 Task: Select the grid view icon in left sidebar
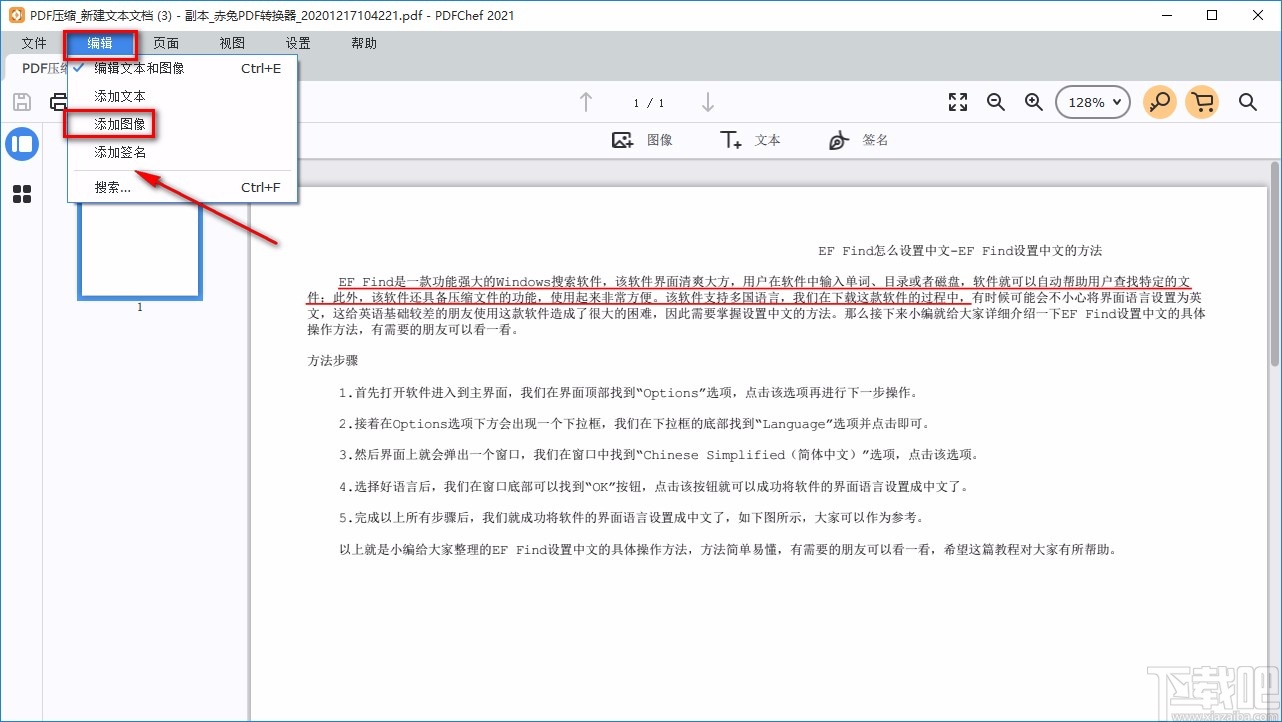click(x=22, y=194)
